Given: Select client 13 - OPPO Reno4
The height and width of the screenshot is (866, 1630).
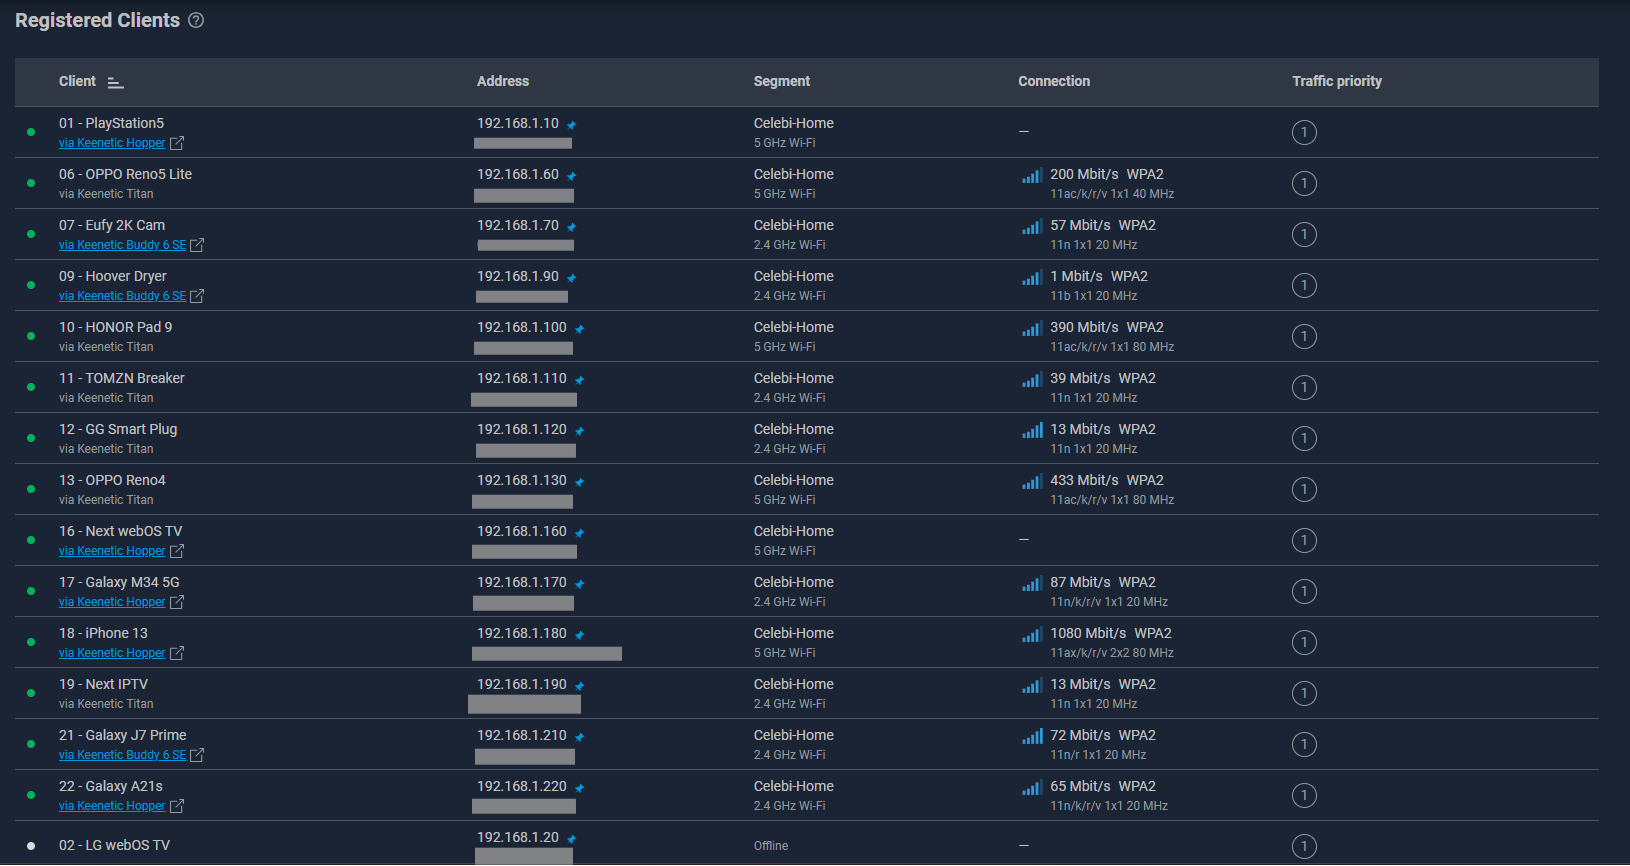Looking at the screenshot, I should click(x=112, y=480).
